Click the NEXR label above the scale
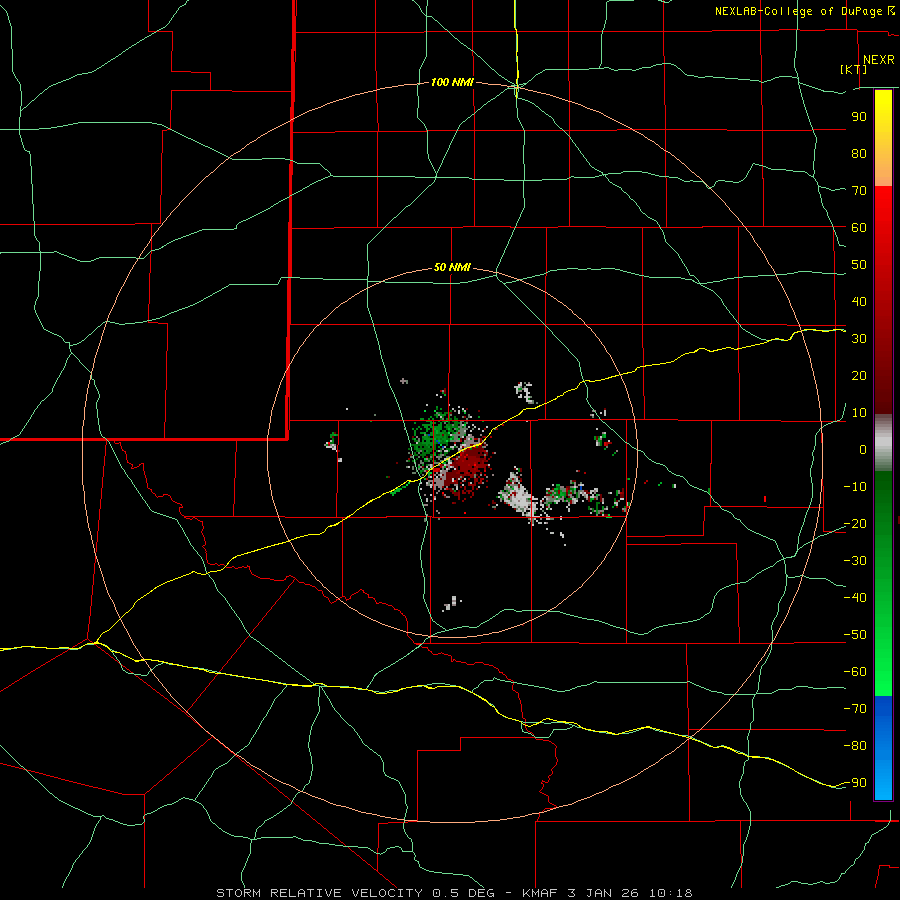900x900 pixels. point(878,60)
